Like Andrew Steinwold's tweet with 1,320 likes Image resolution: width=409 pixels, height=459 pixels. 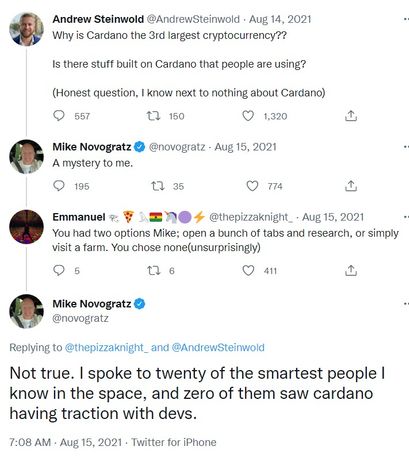tap(248, 116)
